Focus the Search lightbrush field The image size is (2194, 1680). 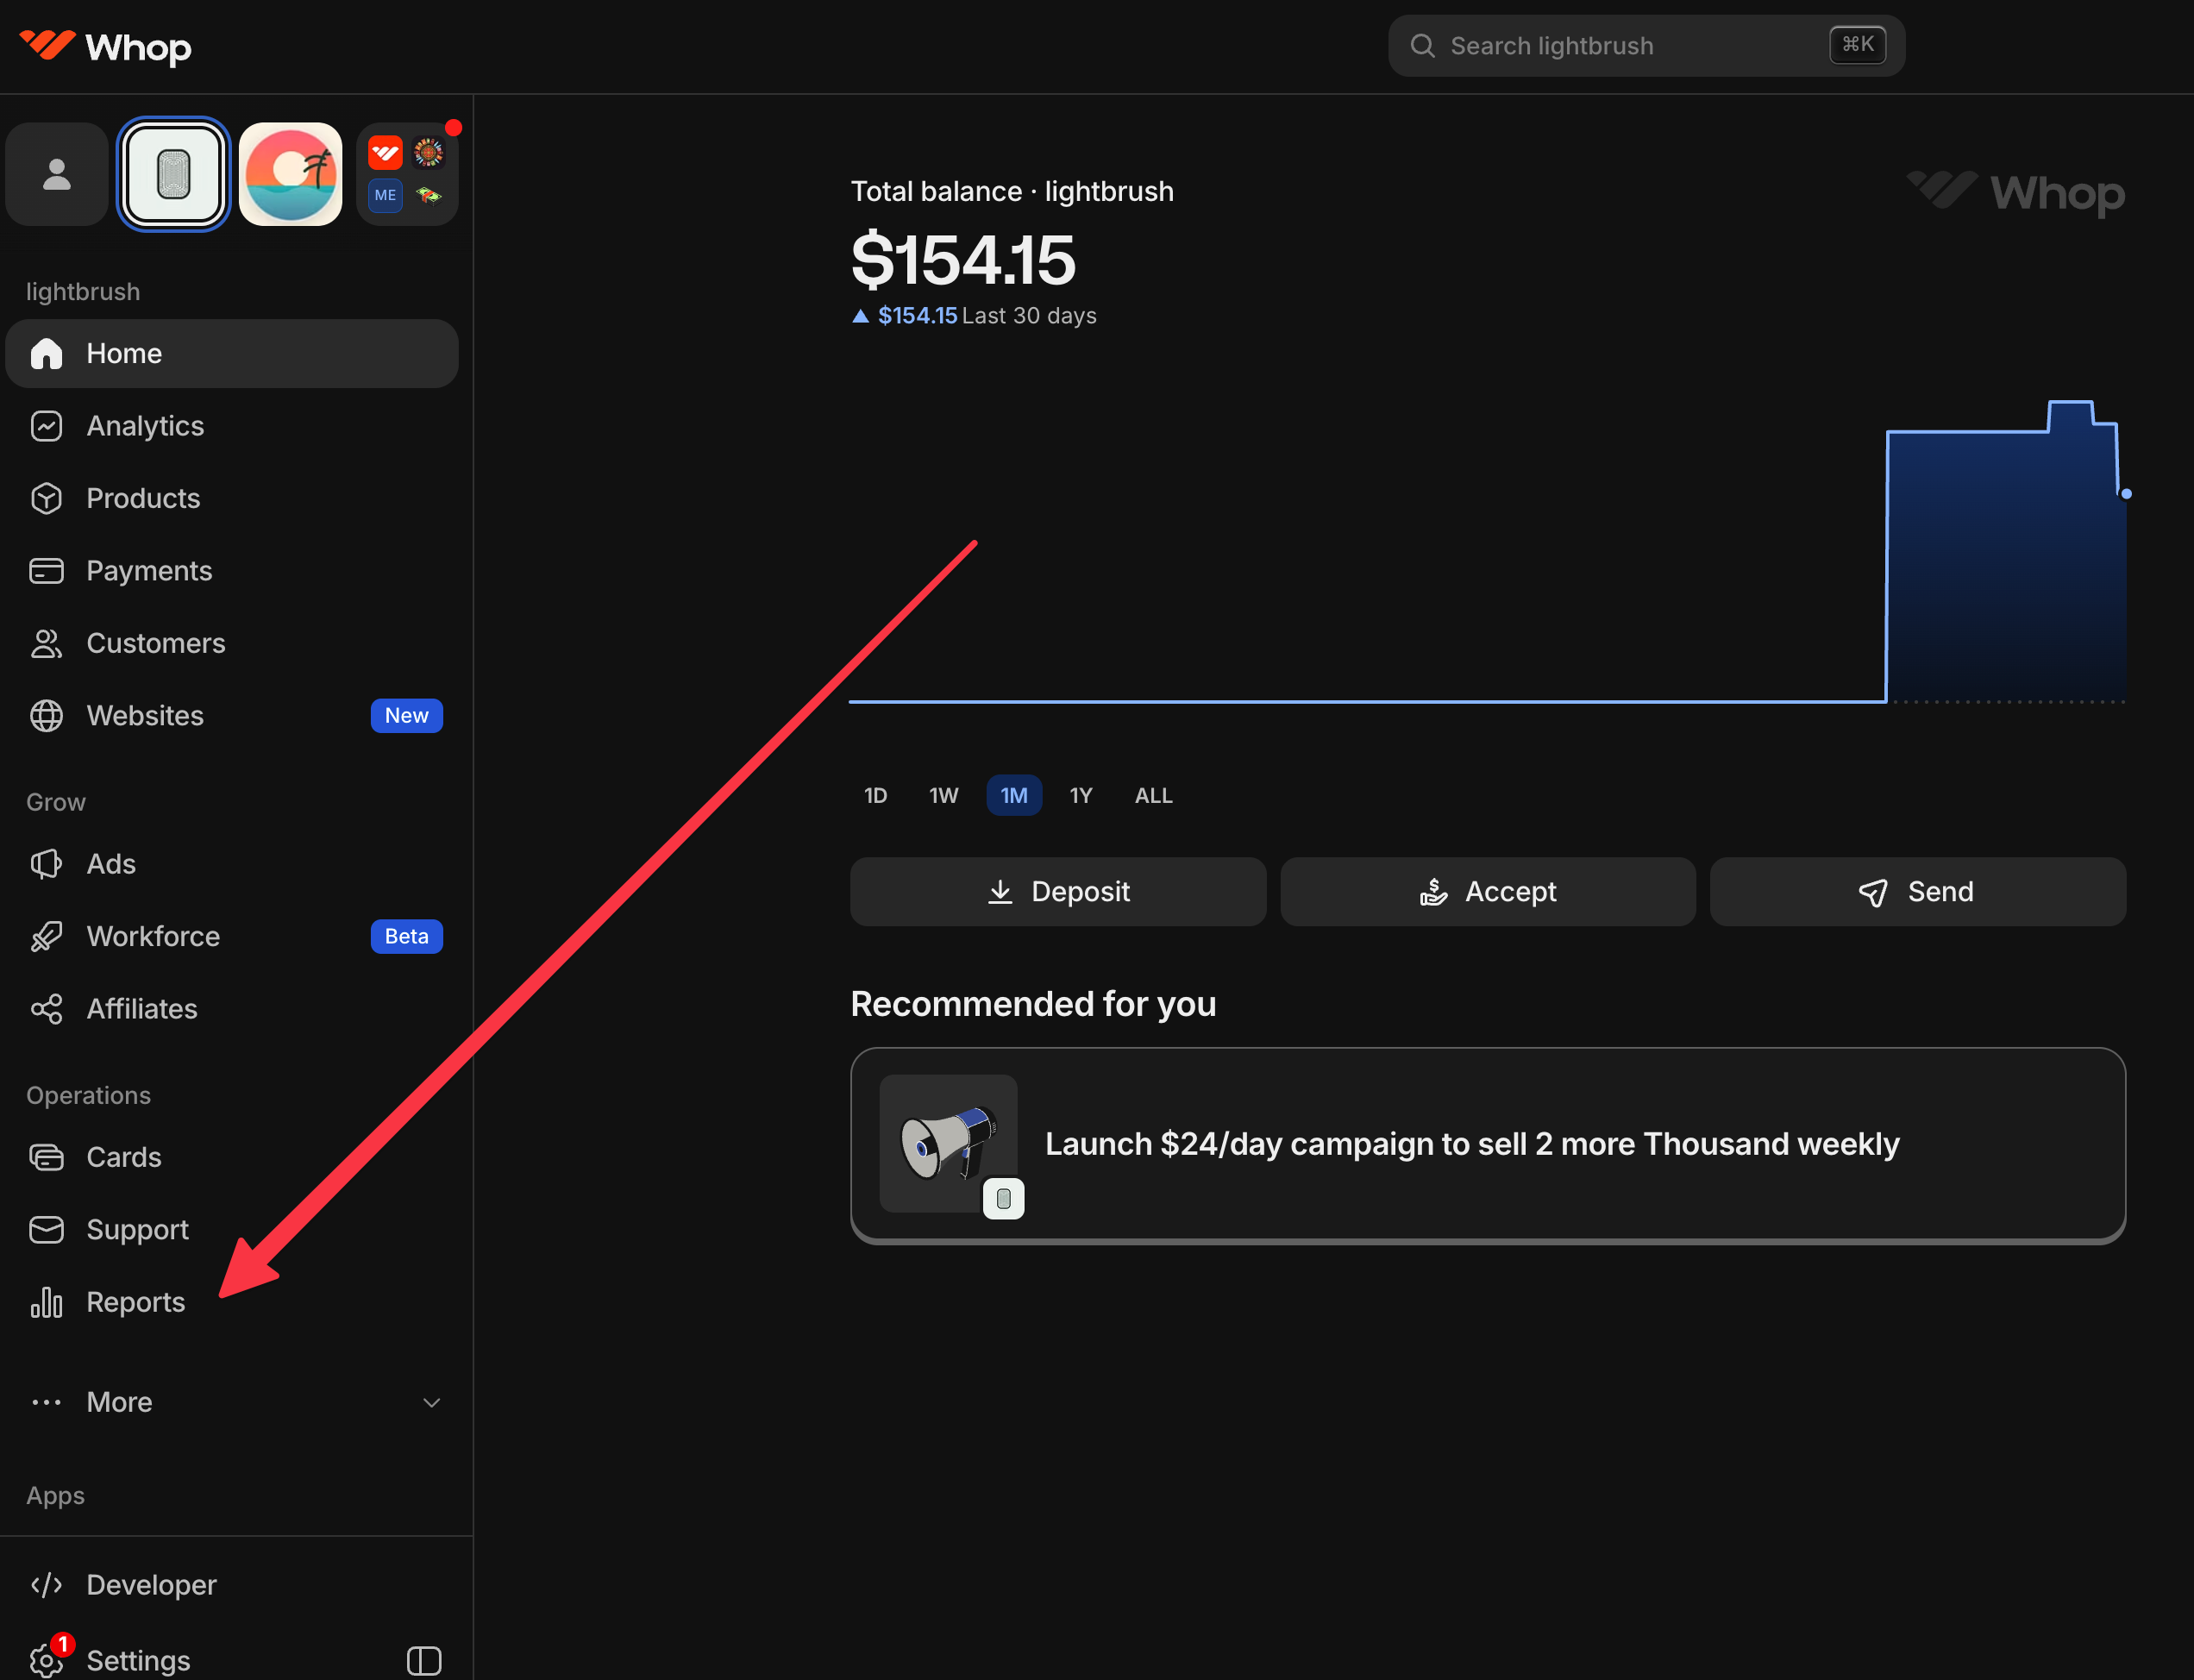click(x=1646, y=46)
